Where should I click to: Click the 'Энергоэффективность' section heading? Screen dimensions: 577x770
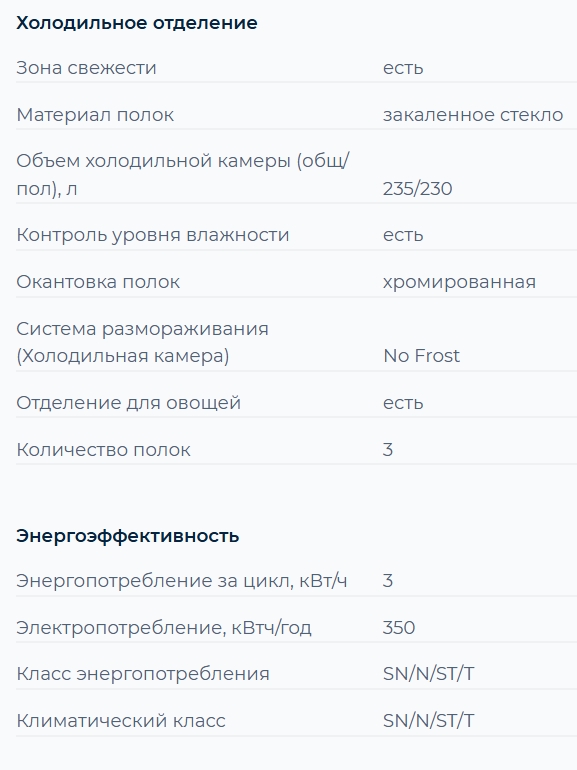pos(128,536)
